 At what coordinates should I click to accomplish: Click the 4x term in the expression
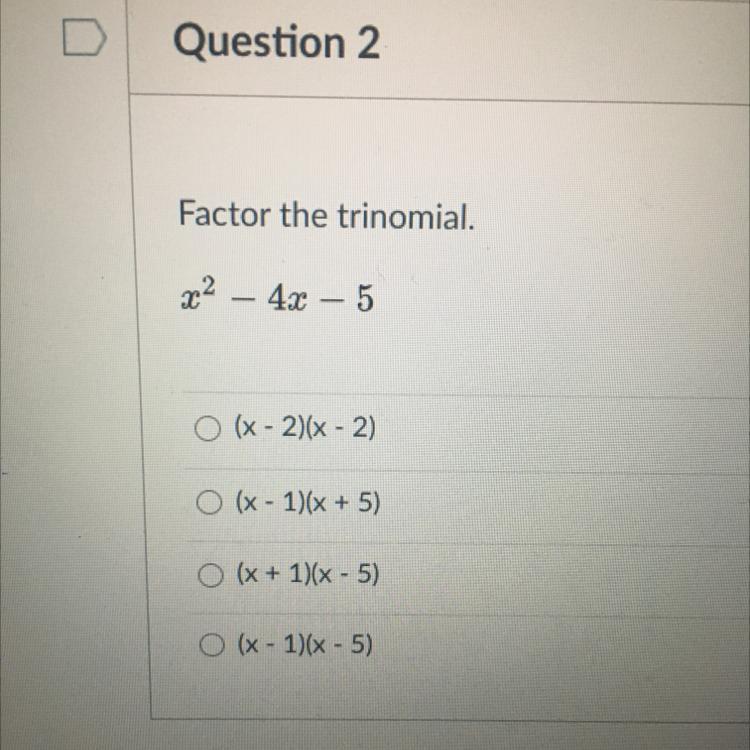tap(287, 300)
